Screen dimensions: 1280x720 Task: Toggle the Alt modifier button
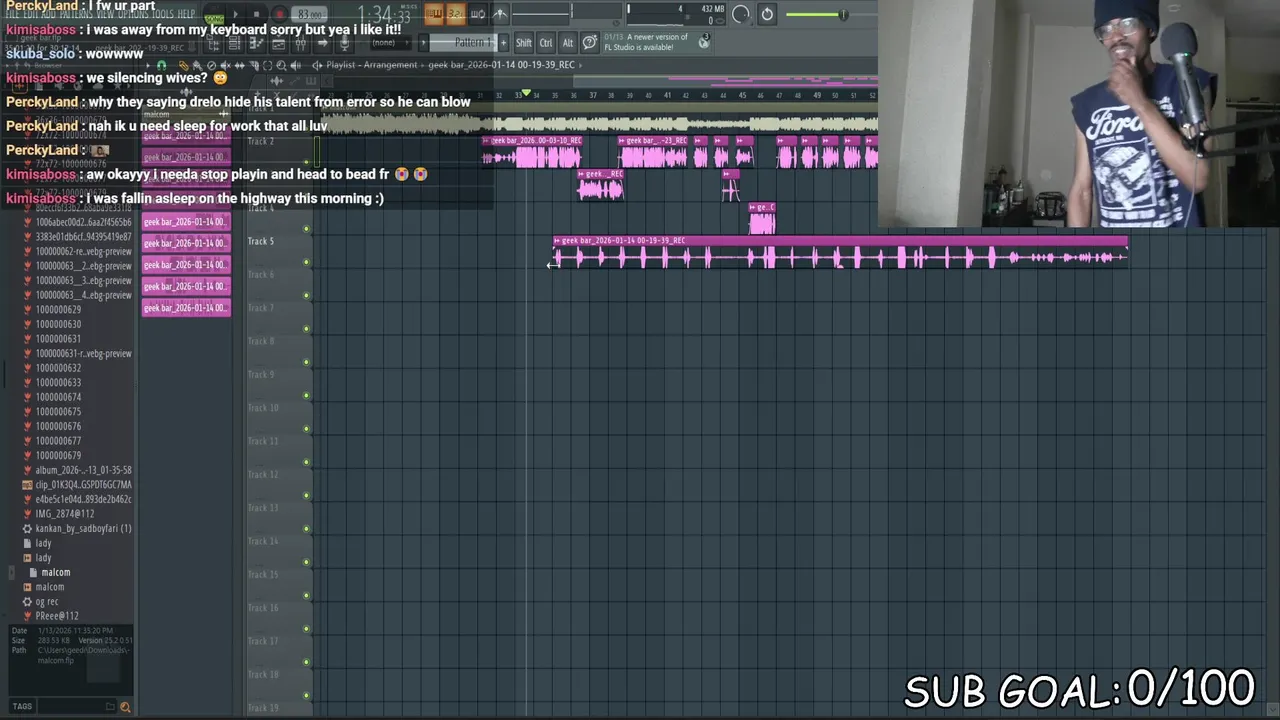click(568, 42)
